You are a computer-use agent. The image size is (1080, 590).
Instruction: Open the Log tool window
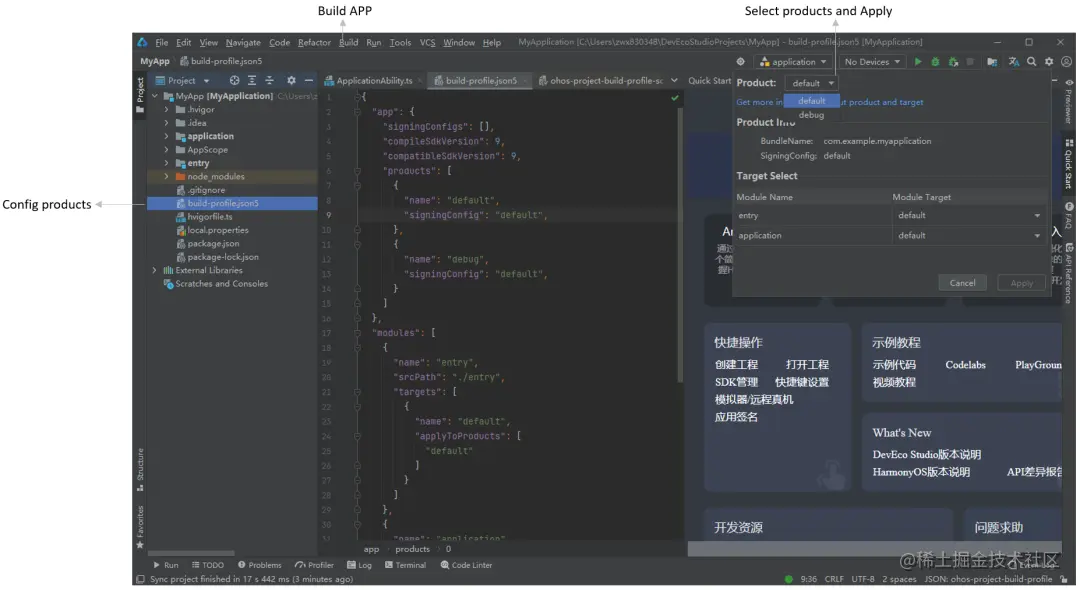(x=360, y=565)
